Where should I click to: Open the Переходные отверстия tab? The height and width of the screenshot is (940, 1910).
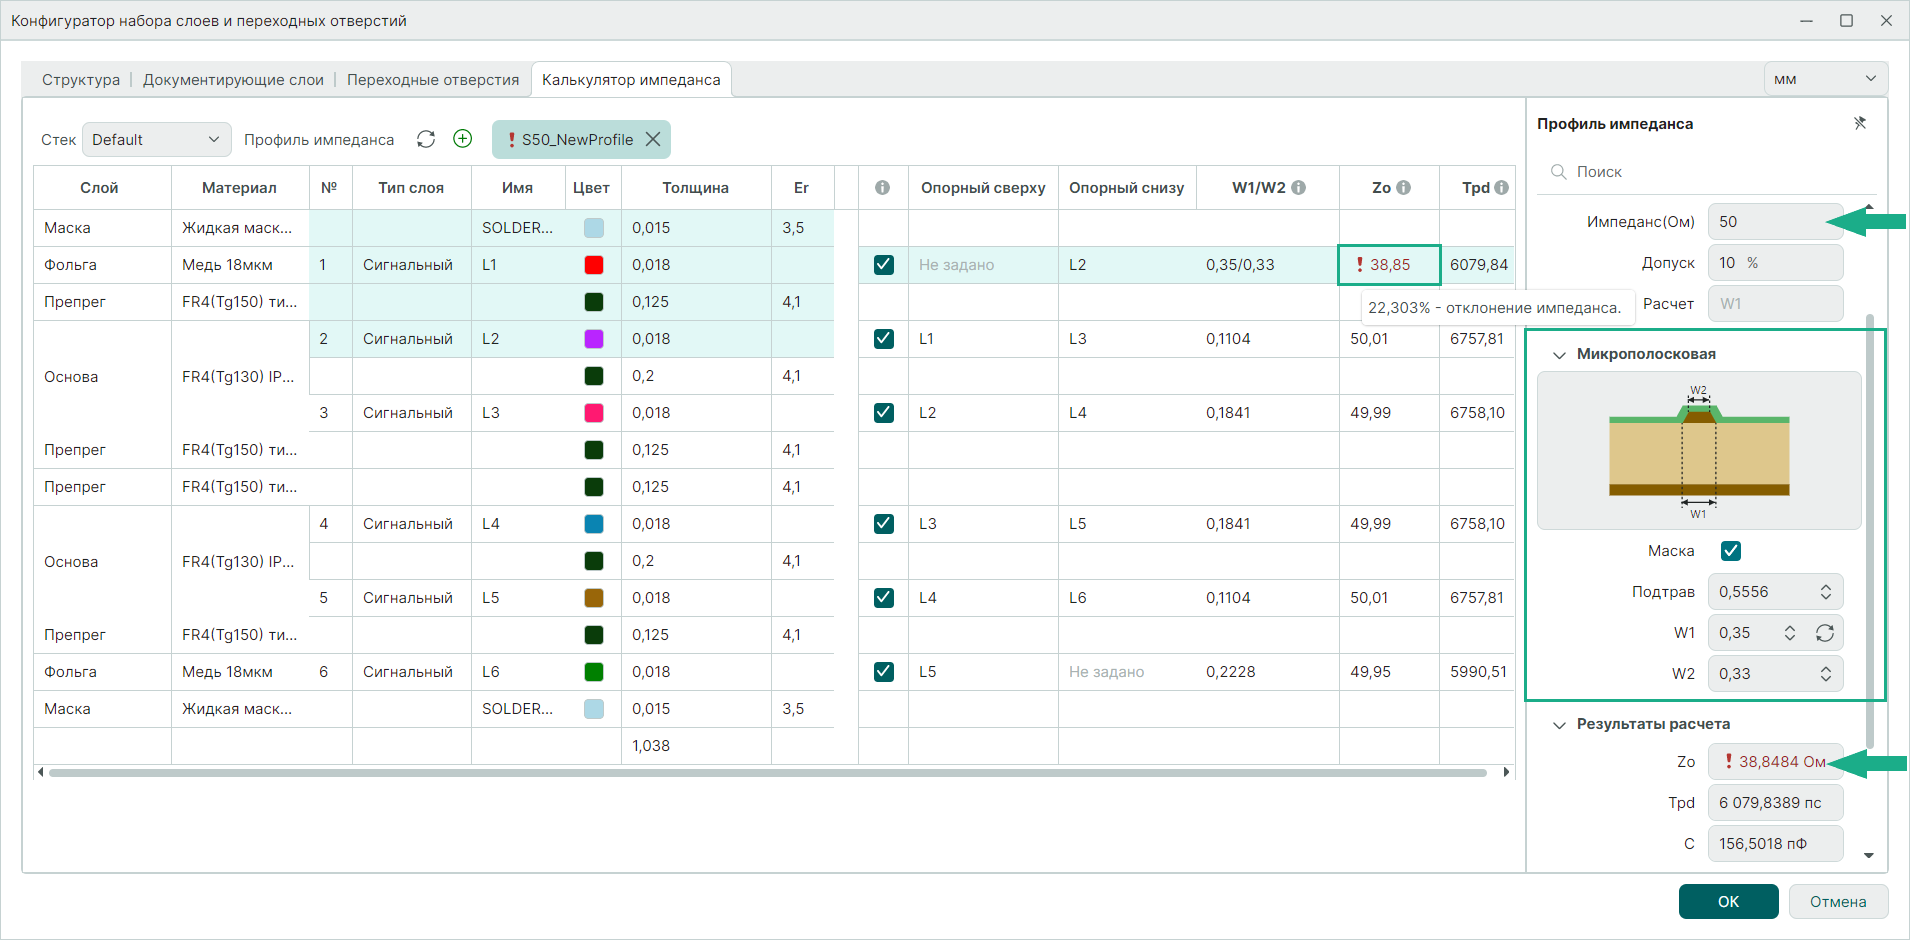pos(433,80)
